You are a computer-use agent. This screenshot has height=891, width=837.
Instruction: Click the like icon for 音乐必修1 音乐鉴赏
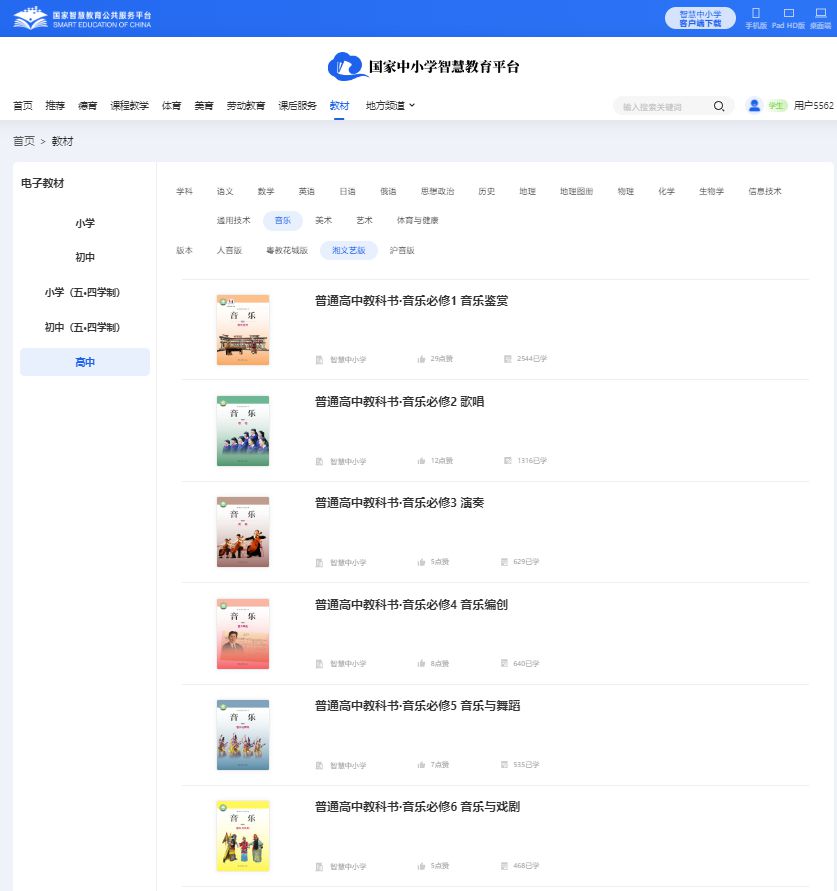coord(421,359)
